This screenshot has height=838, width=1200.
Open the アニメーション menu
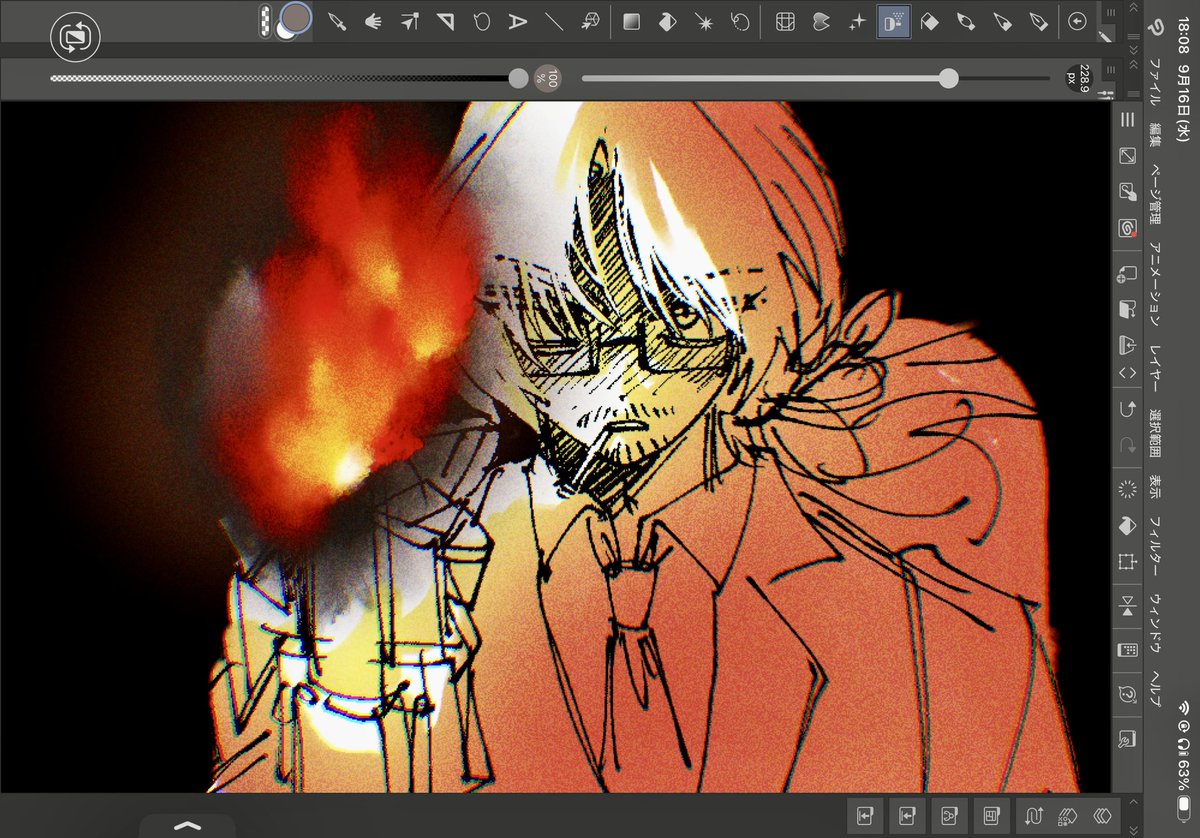(1155, 285)
